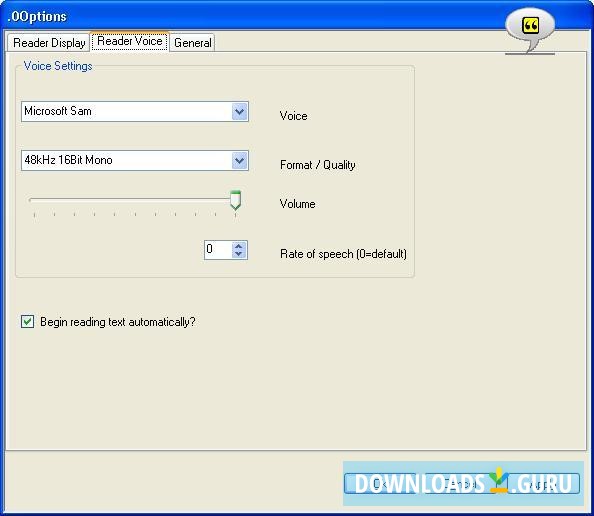Decrease rate of speech with down arrow
Image resolution: width=594 pixels, height=516 pixels.
point(239,254)
